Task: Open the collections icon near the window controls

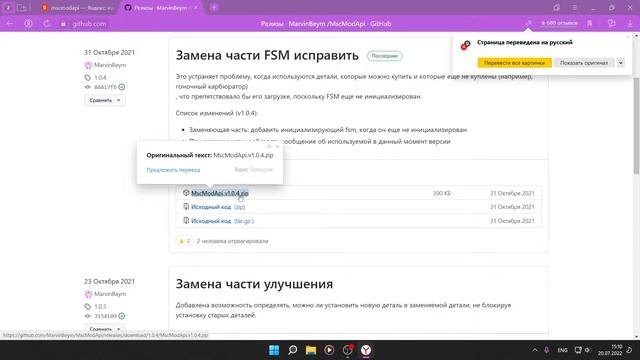Action: (557, 8)
